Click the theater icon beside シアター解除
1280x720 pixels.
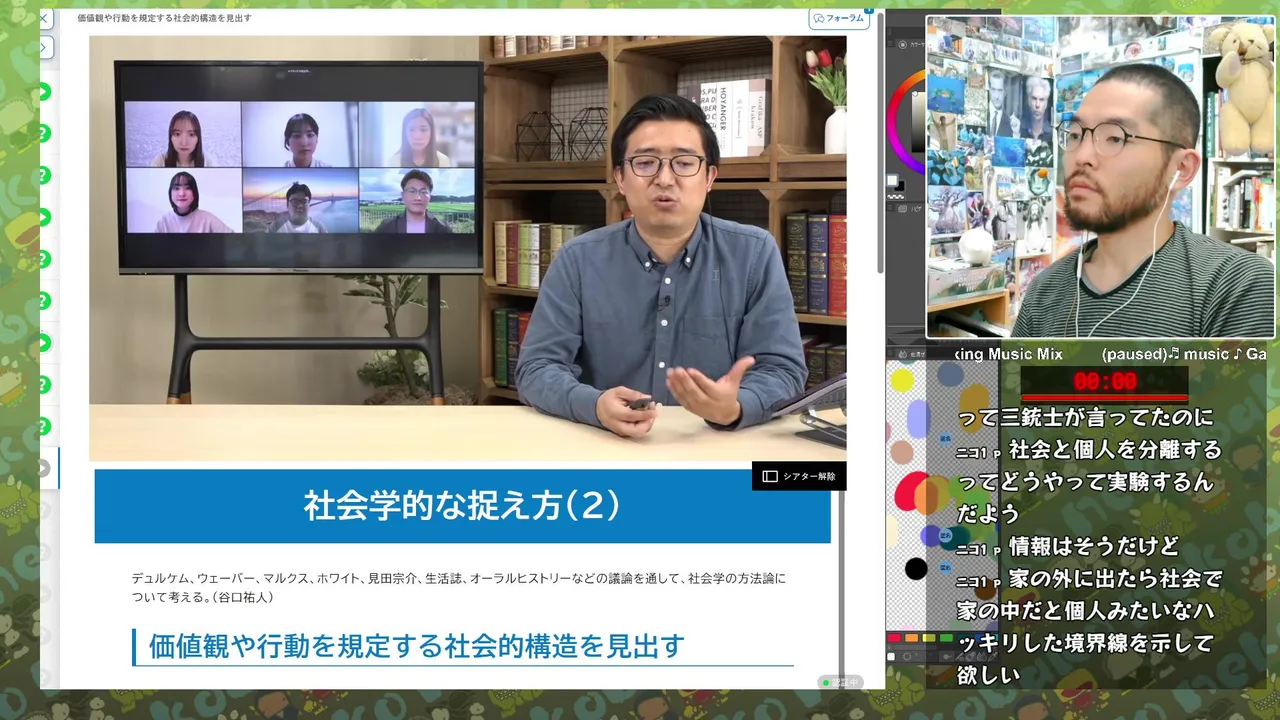(770, 476)
